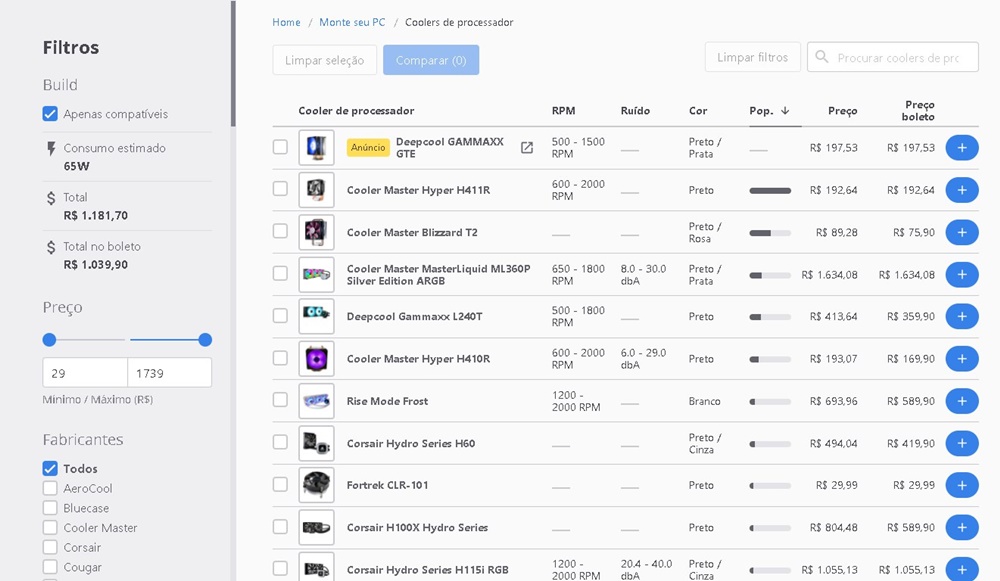Screen dimensions: 1000x581
Task: Sort by Cor column header
Action: tap(698, 110)
